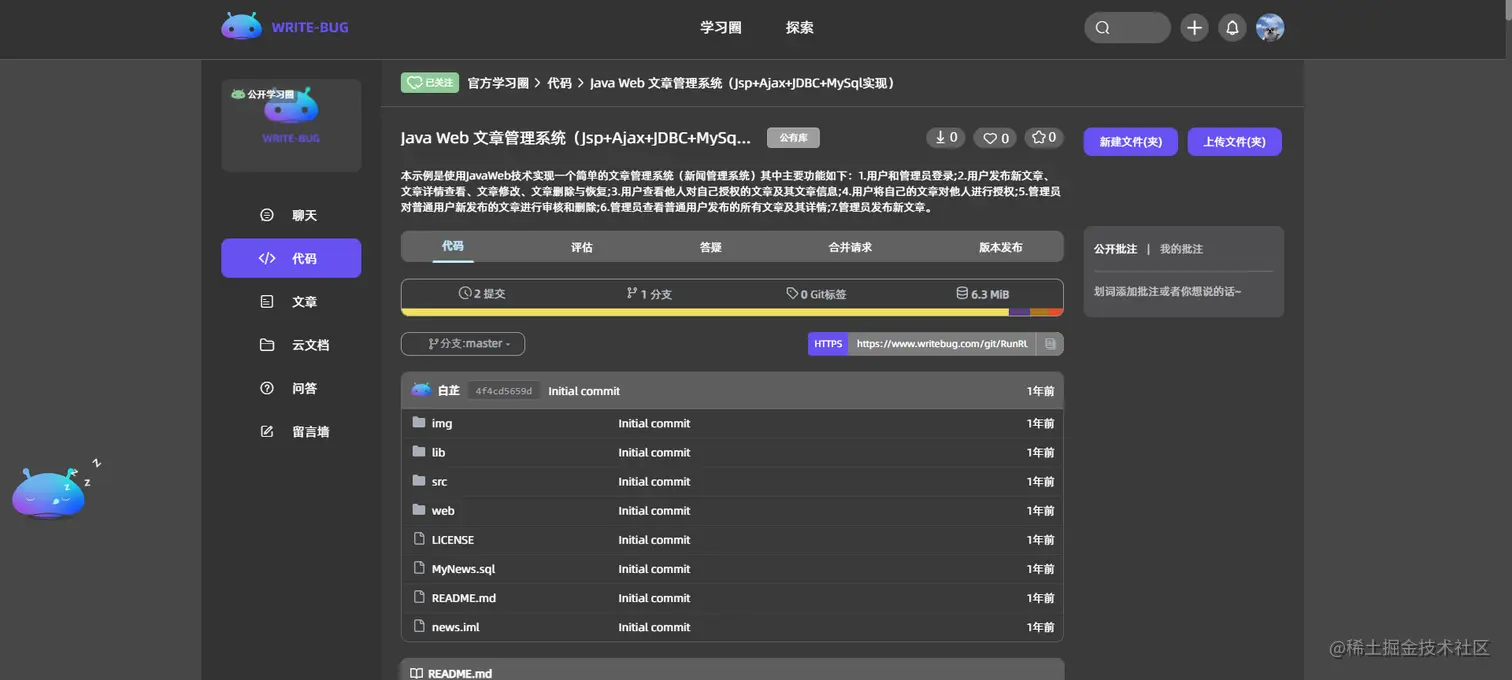
Task: Click the heart like icon button
Action: (996, 138)
